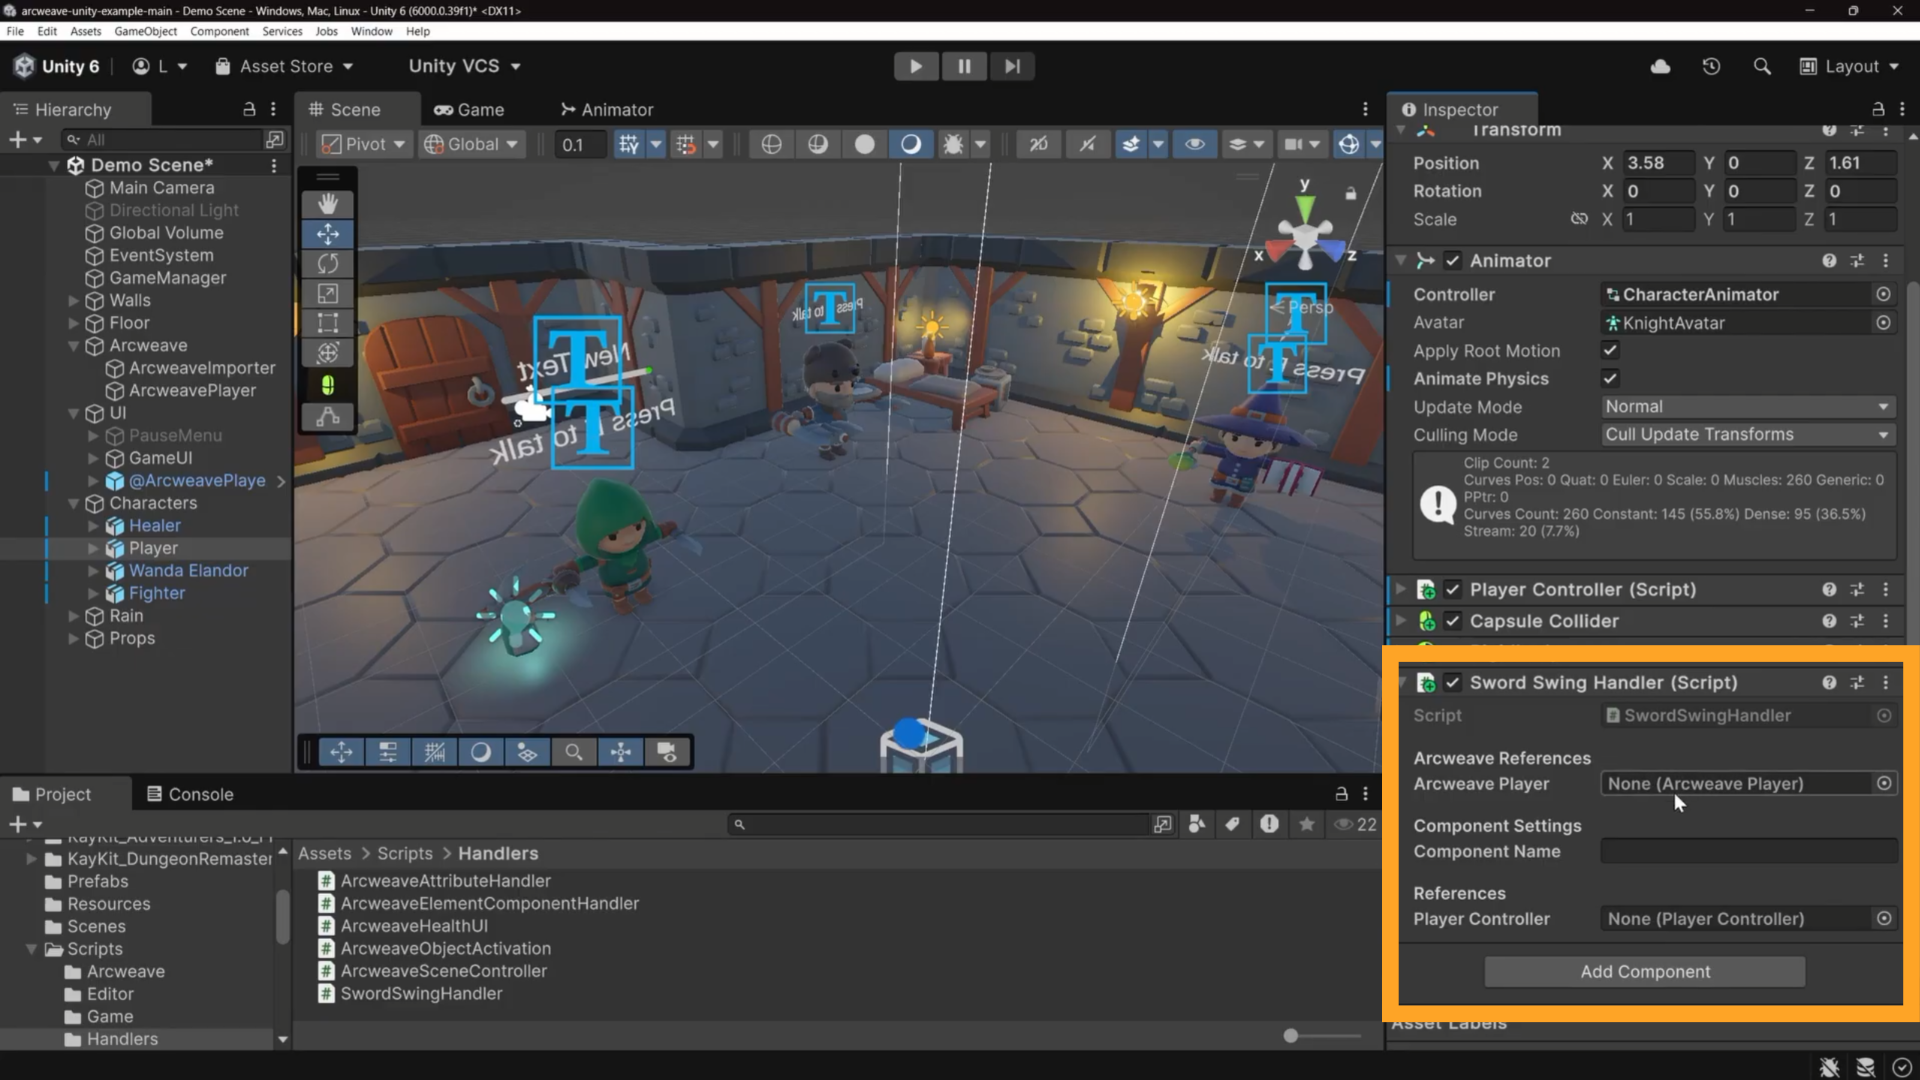Open Pivot handle position dropdown
This screenshot has height=1080, width=1920.
point(364,144)
